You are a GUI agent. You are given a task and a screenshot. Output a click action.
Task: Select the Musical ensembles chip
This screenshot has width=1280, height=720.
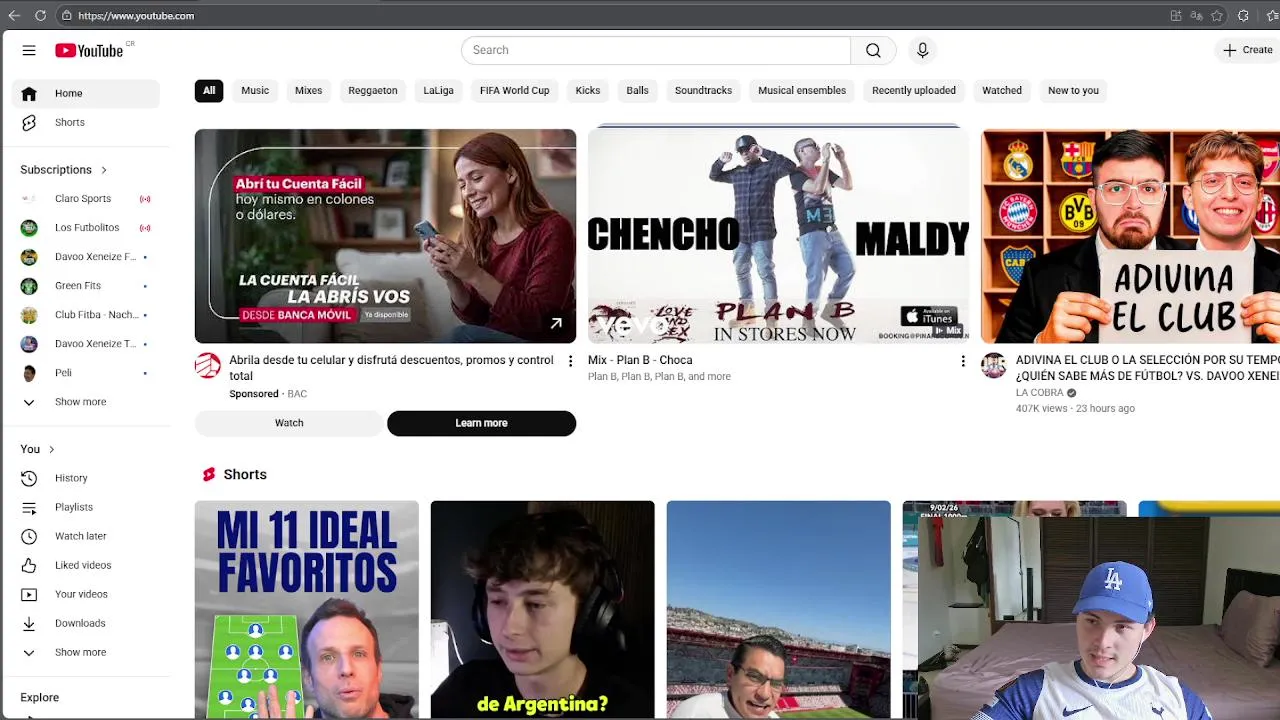(802, 90)
